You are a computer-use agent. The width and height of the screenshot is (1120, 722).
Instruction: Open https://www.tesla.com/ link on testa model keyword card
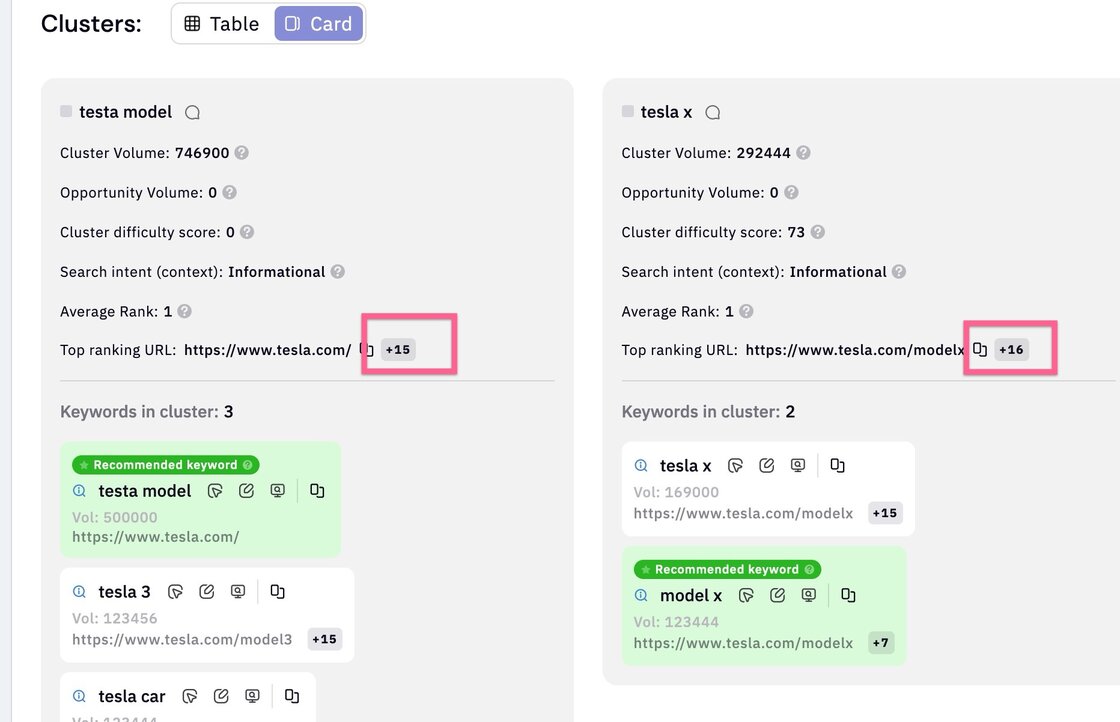(156, 537)
